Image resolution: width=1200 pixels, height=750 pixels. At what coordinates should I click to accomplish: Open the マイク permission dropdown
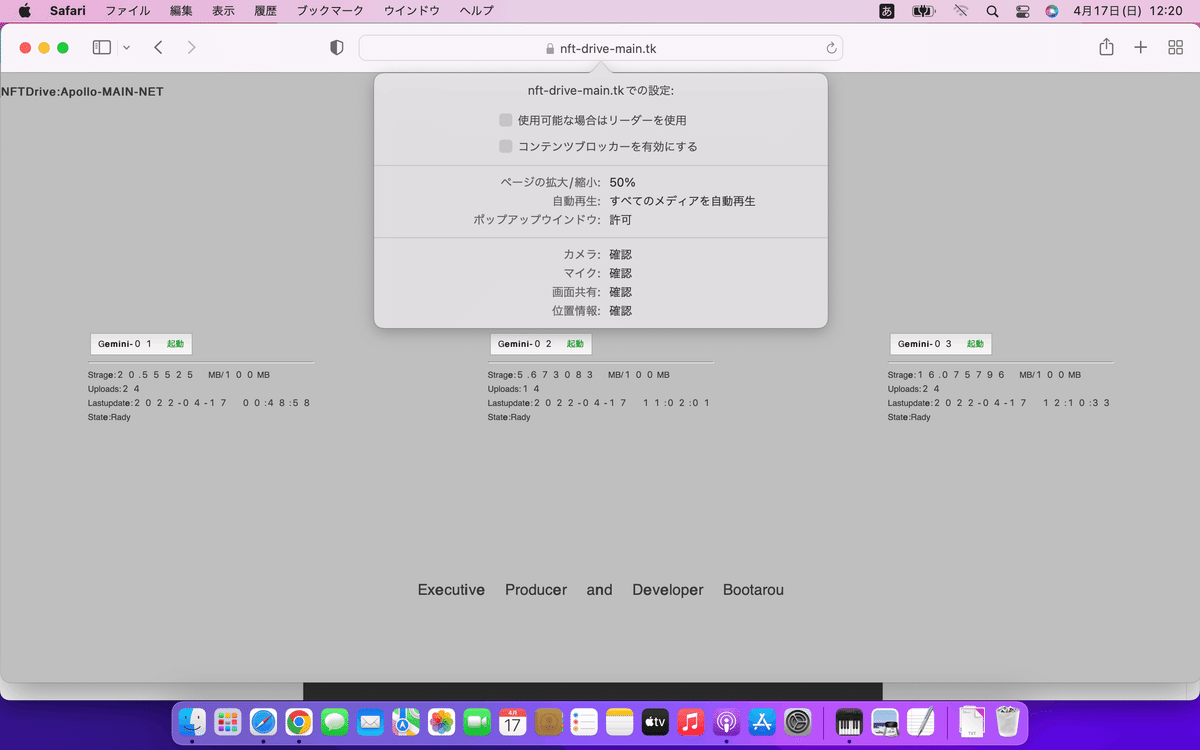click(621, 273)
